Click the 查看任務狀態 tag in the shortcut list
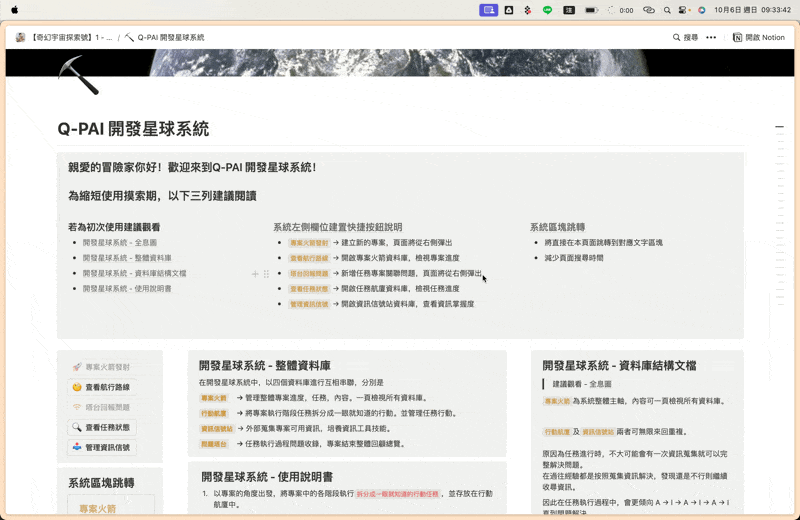This screenshot has height=520, width=800. 309,289
